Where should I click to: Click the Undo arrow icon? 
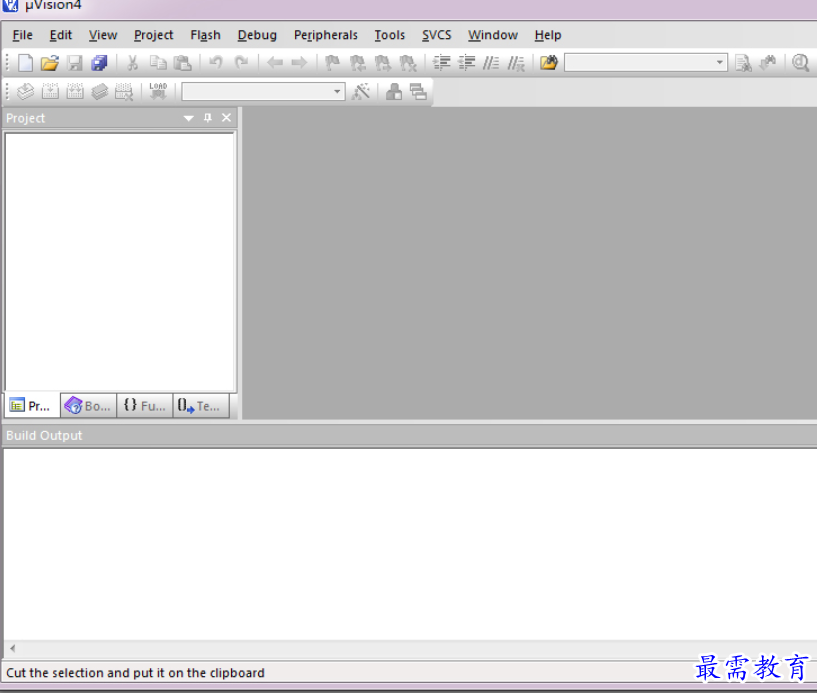[x=216, y=63]
